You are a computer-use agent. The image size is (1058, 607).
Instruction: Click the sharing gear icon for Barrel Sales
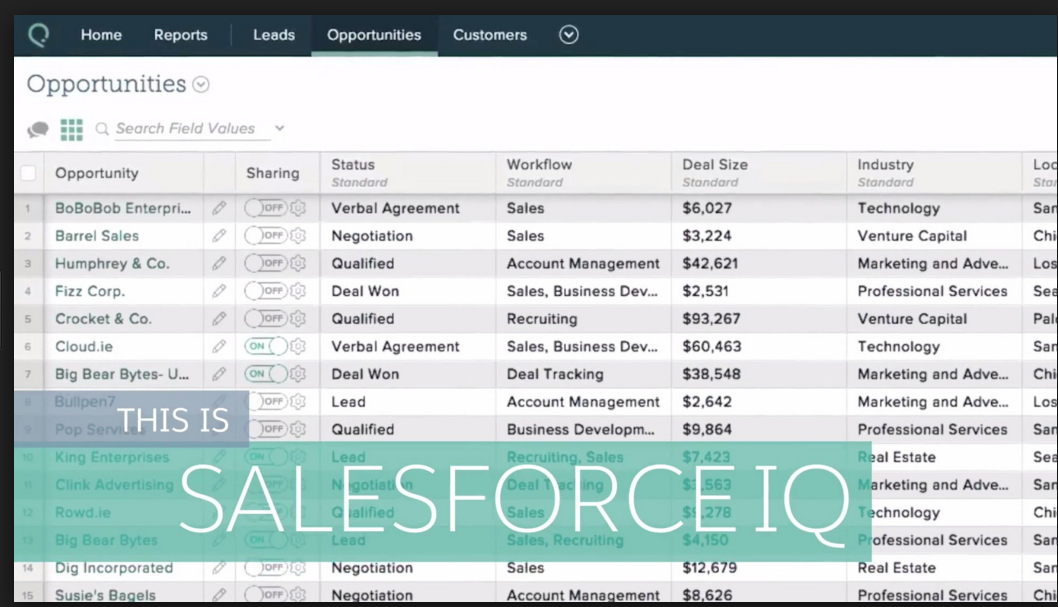(298, 235)
